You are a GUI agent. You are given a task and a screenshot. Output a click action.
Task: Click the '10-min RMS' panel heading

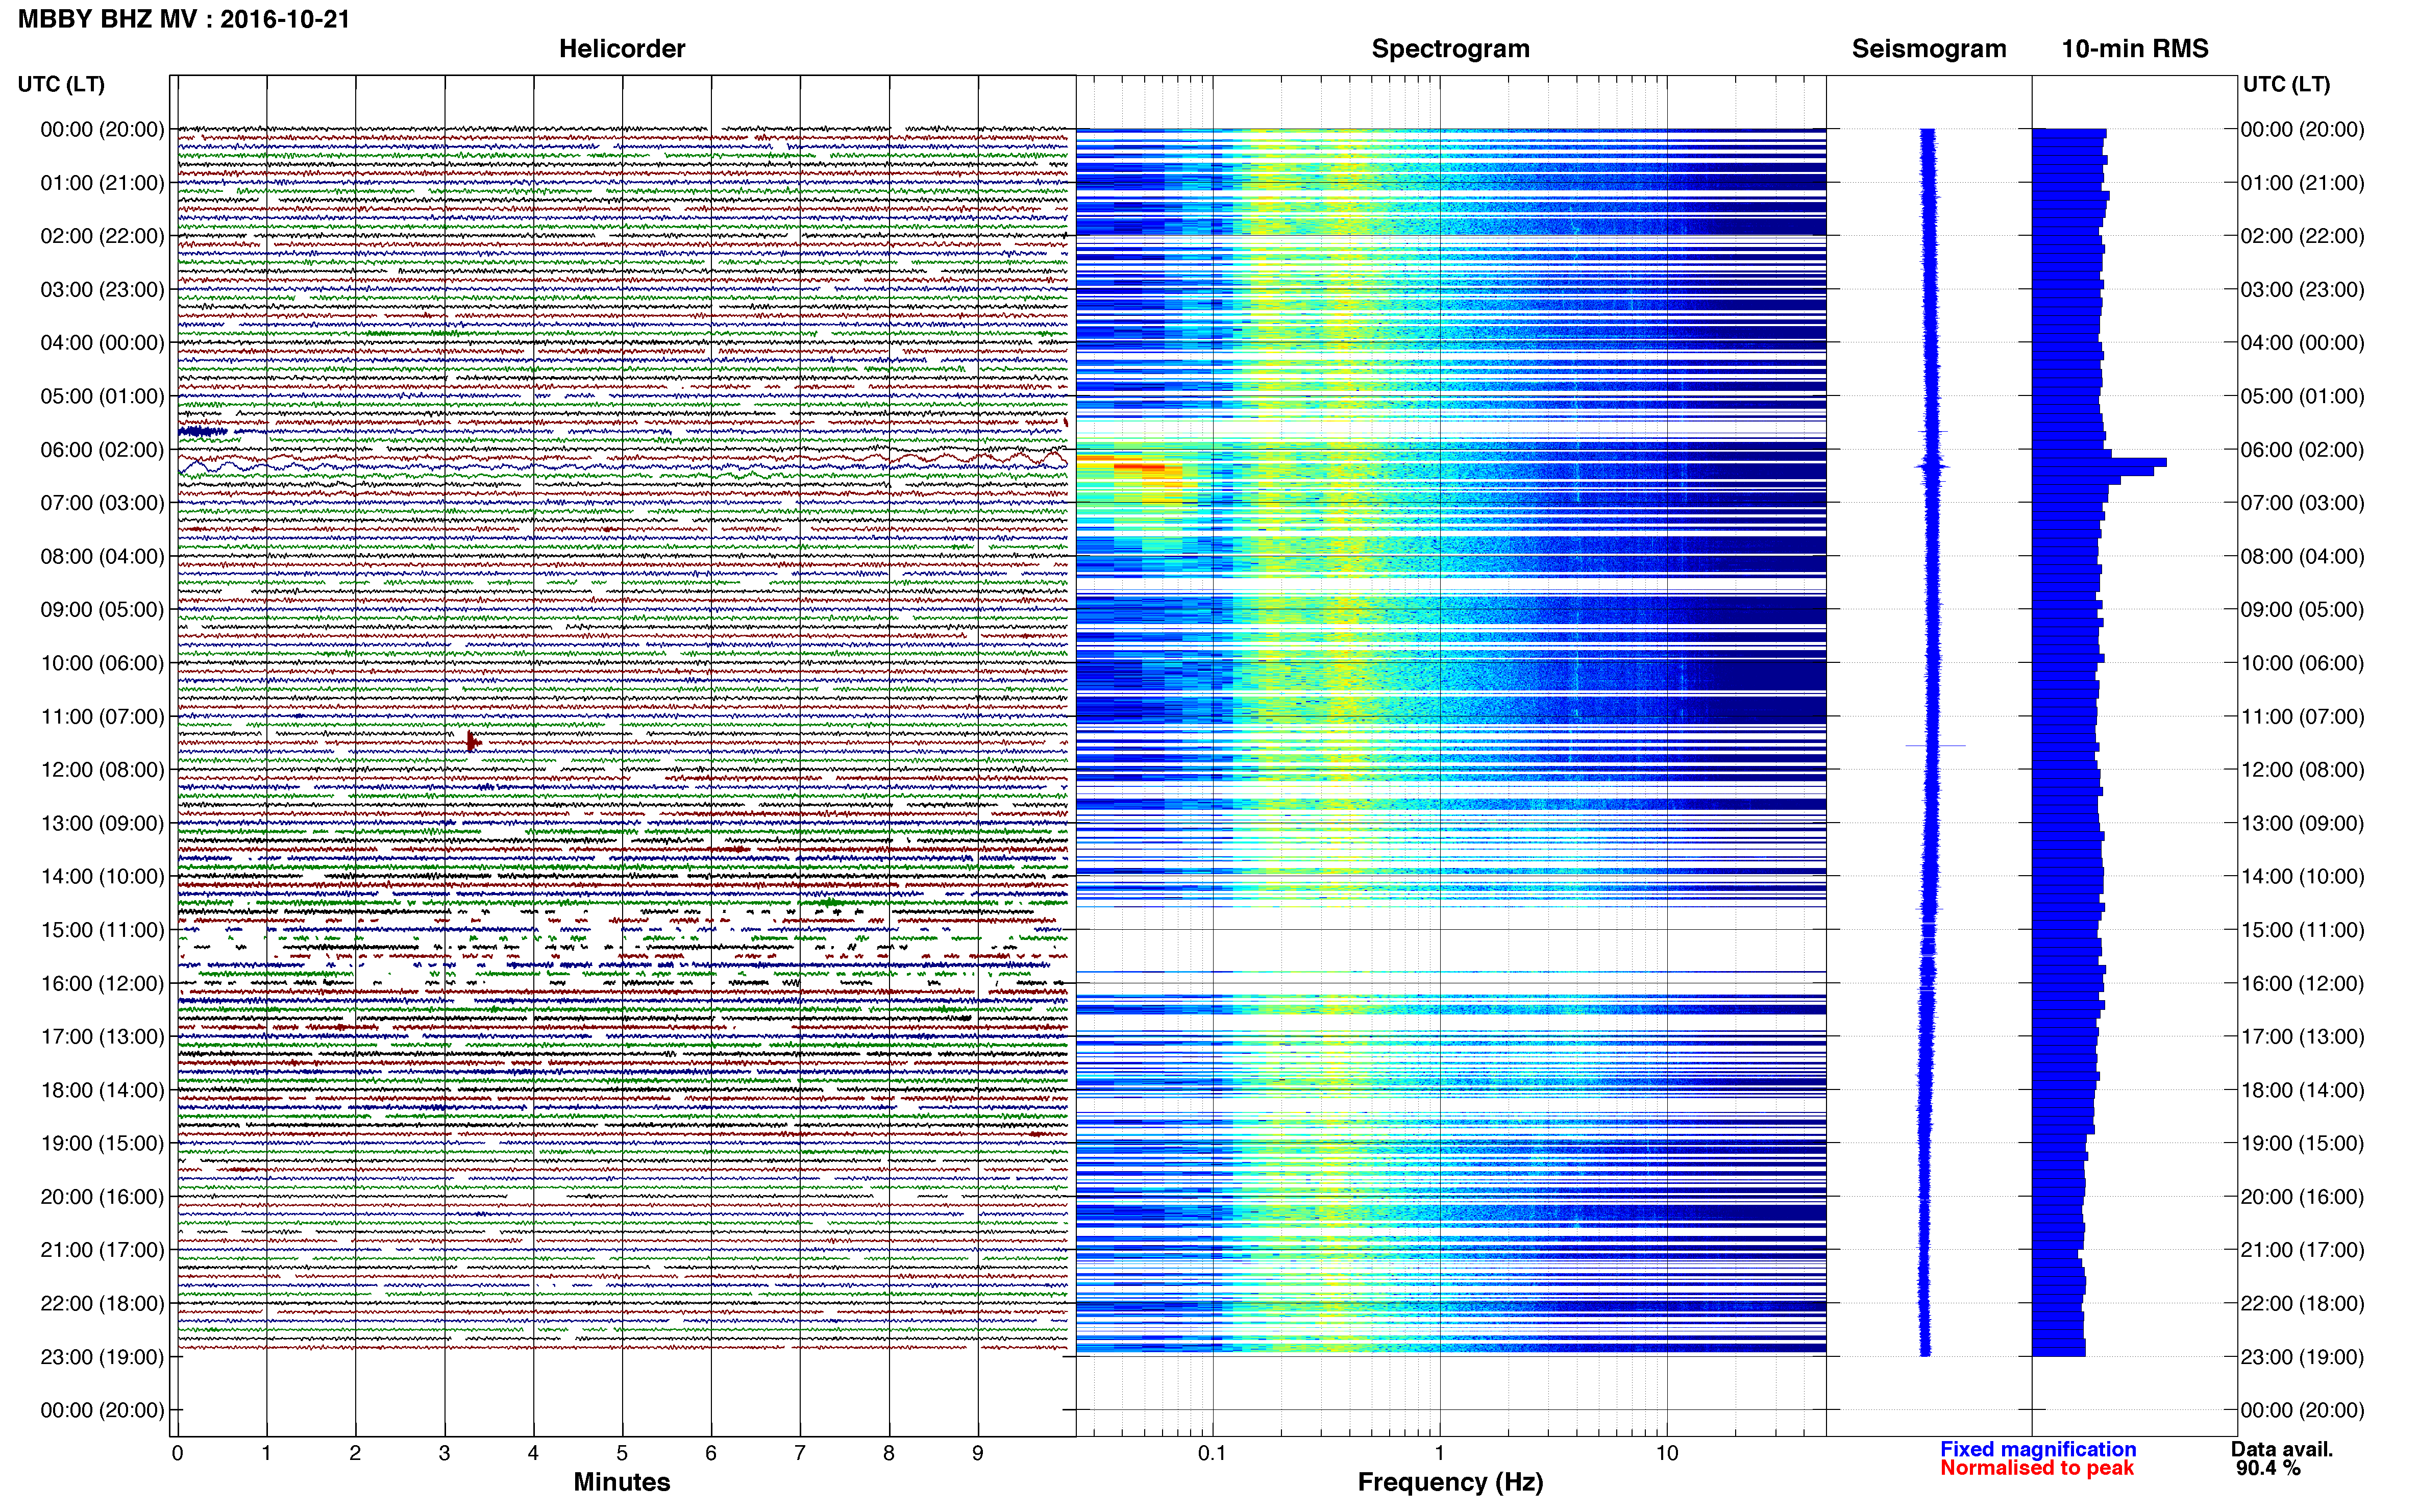pyautogui.click(x=2134, y=49)
